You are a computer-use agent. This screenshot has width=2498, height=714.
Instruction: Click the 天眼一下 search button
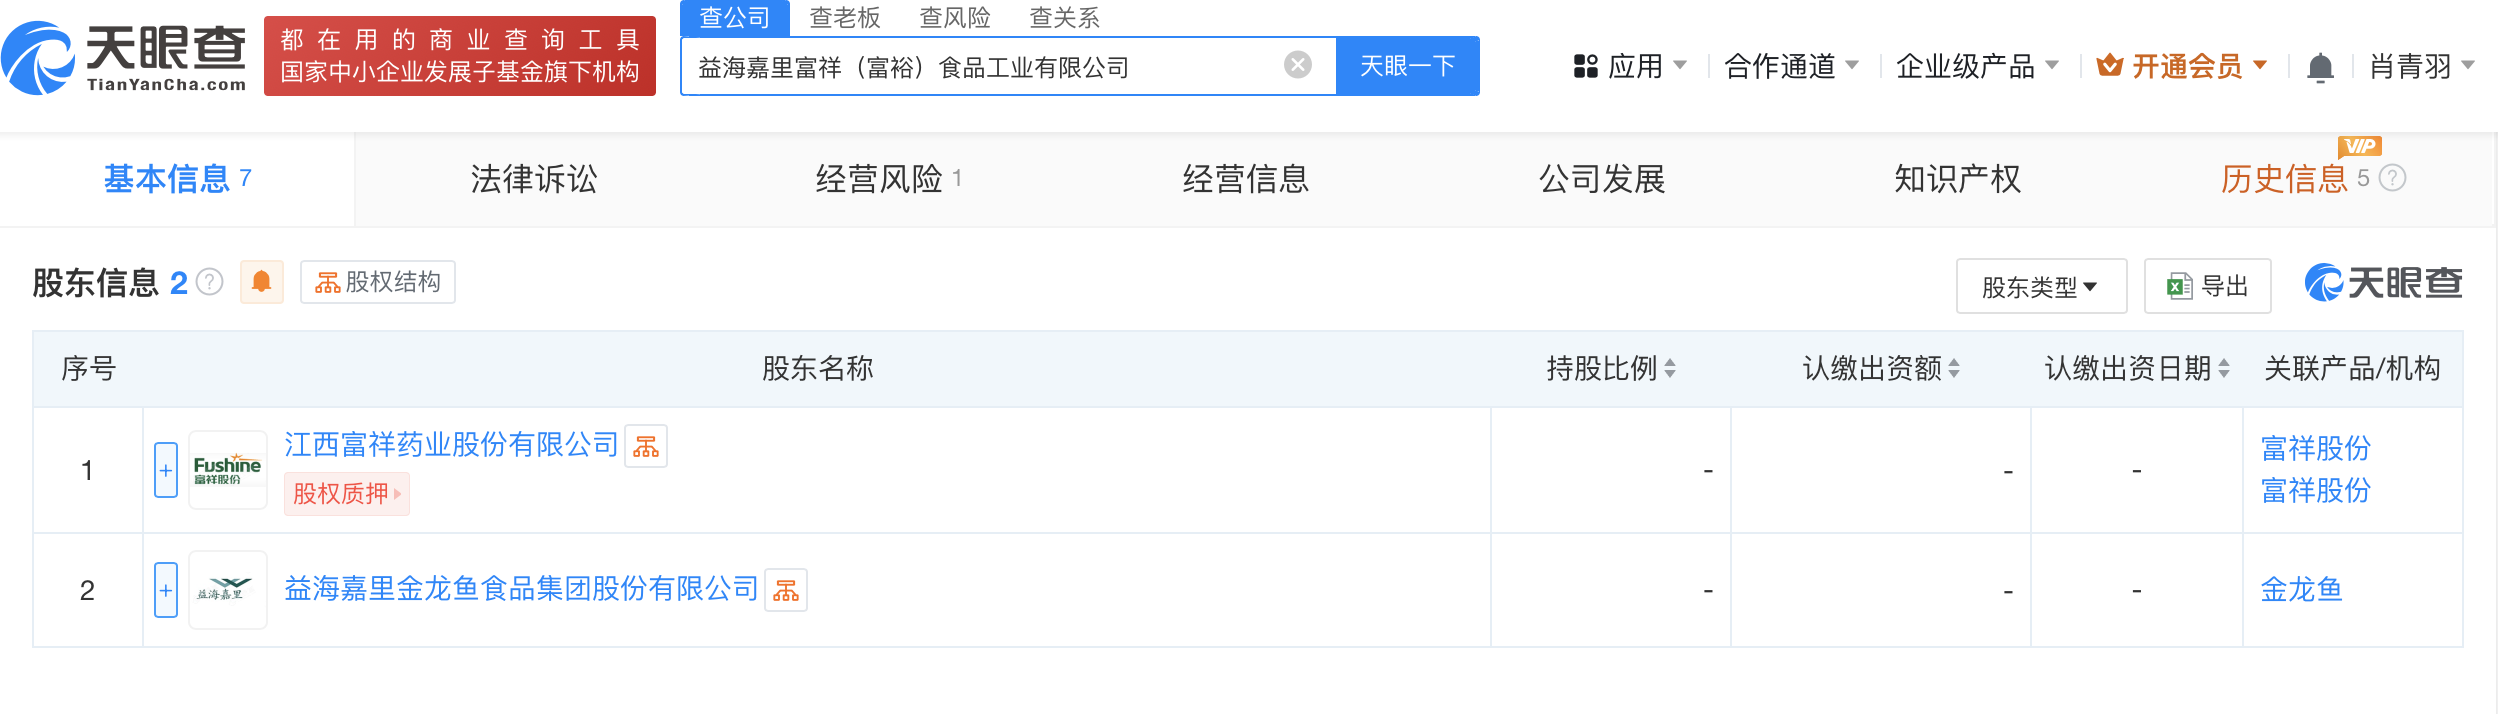pyautogui.click(x=1407, y=66)
